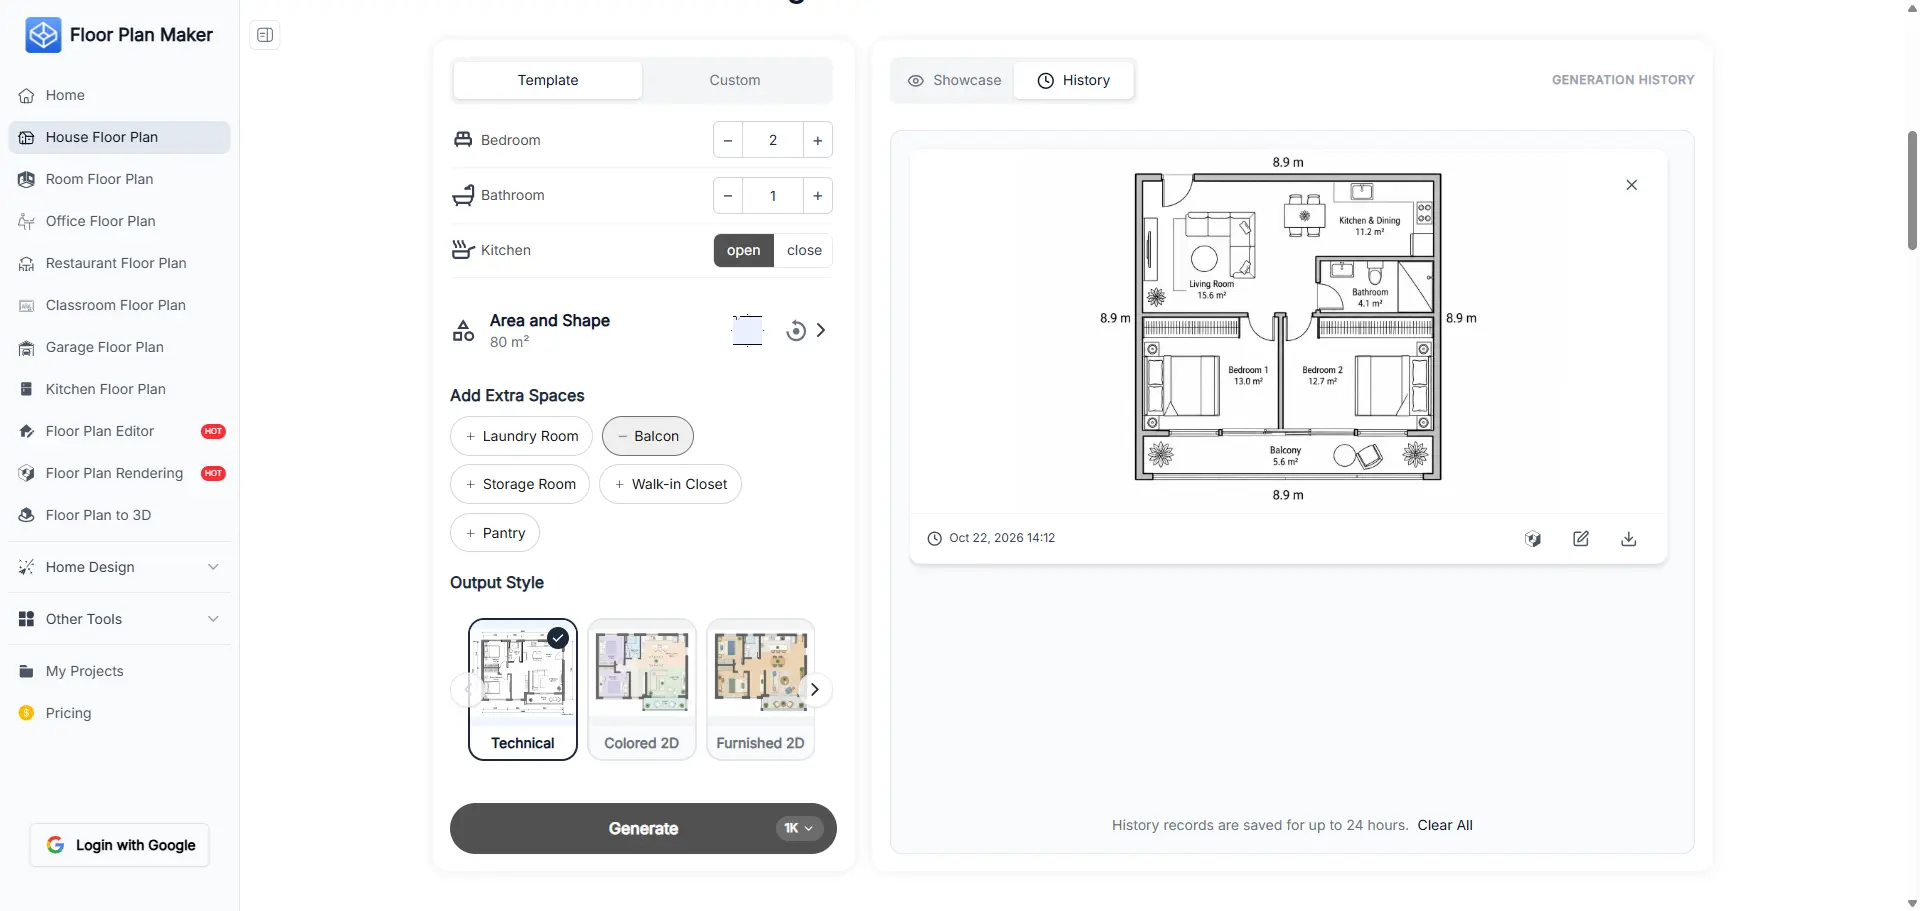Open Garage Floor Plan in sidebar
The image size is (1920, 911).
pos(119,347)
